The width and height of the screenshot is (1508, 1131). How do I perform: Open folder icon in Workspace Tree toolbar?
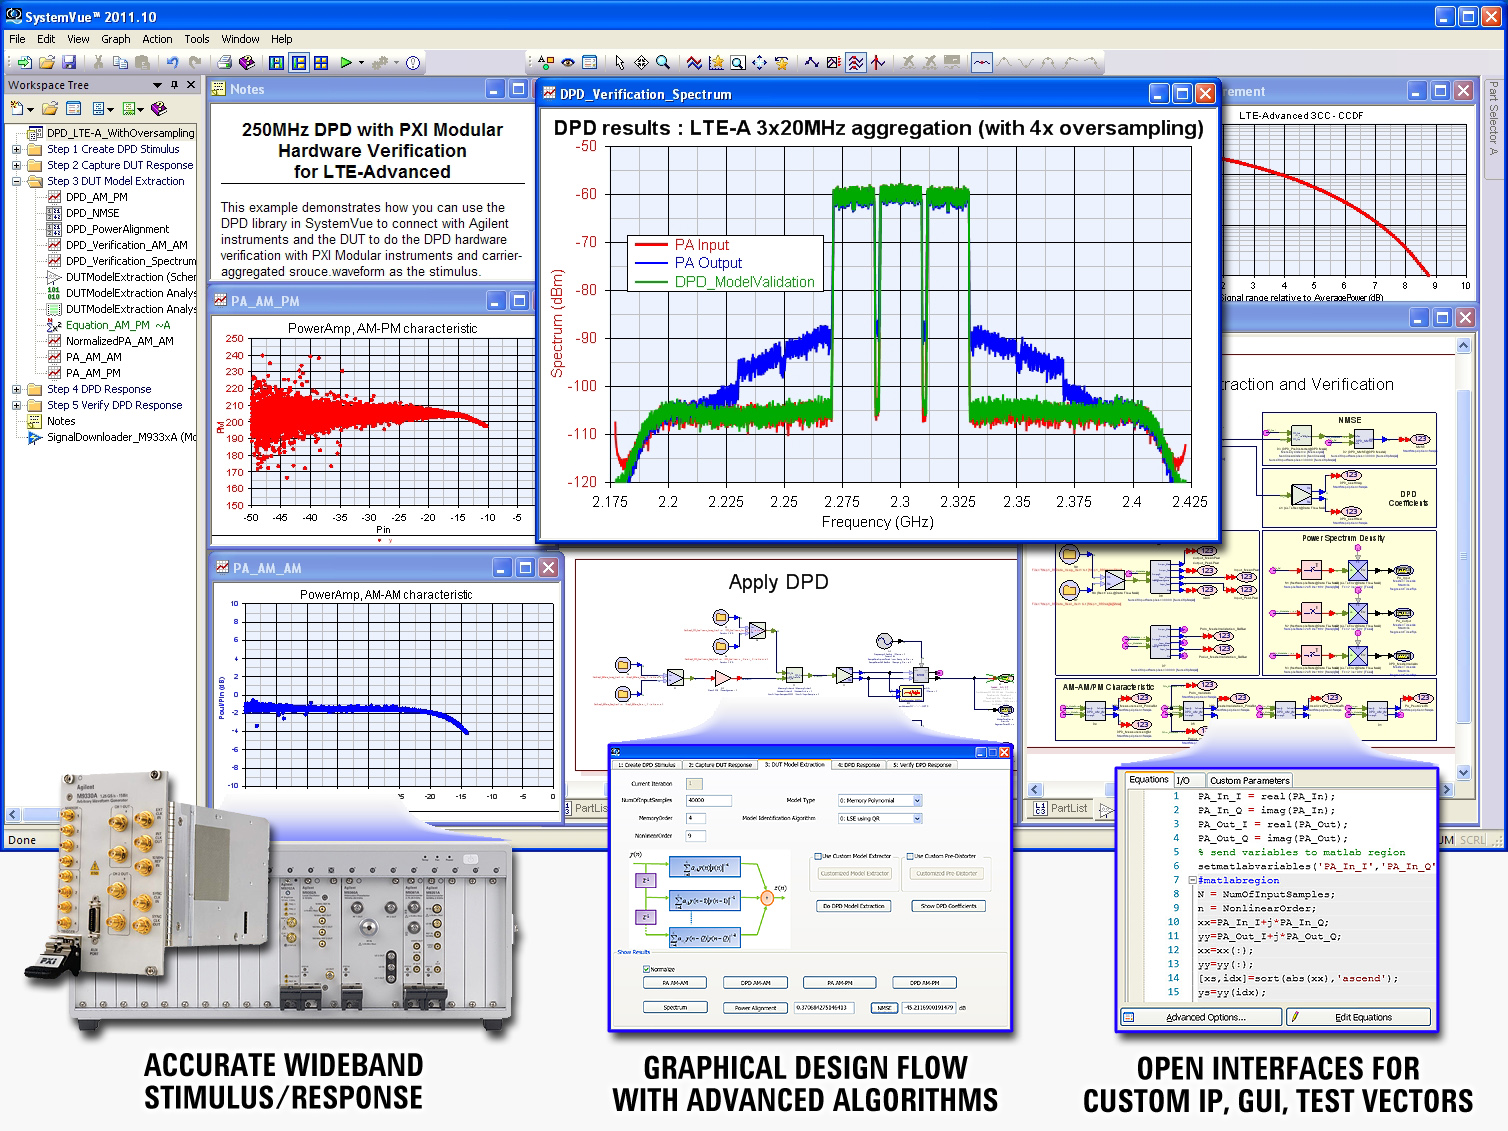pyautogui.click(x=49, y=108)
